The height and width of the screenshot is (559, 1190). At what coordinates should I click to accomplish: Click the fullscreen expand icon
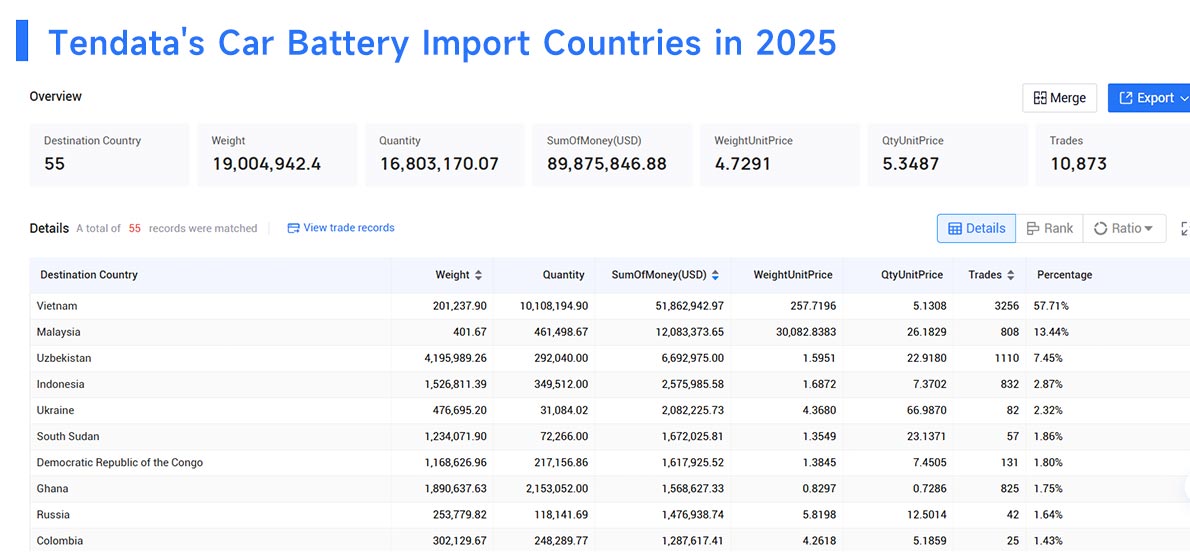pyautogui.click(x=1185, y=228)
